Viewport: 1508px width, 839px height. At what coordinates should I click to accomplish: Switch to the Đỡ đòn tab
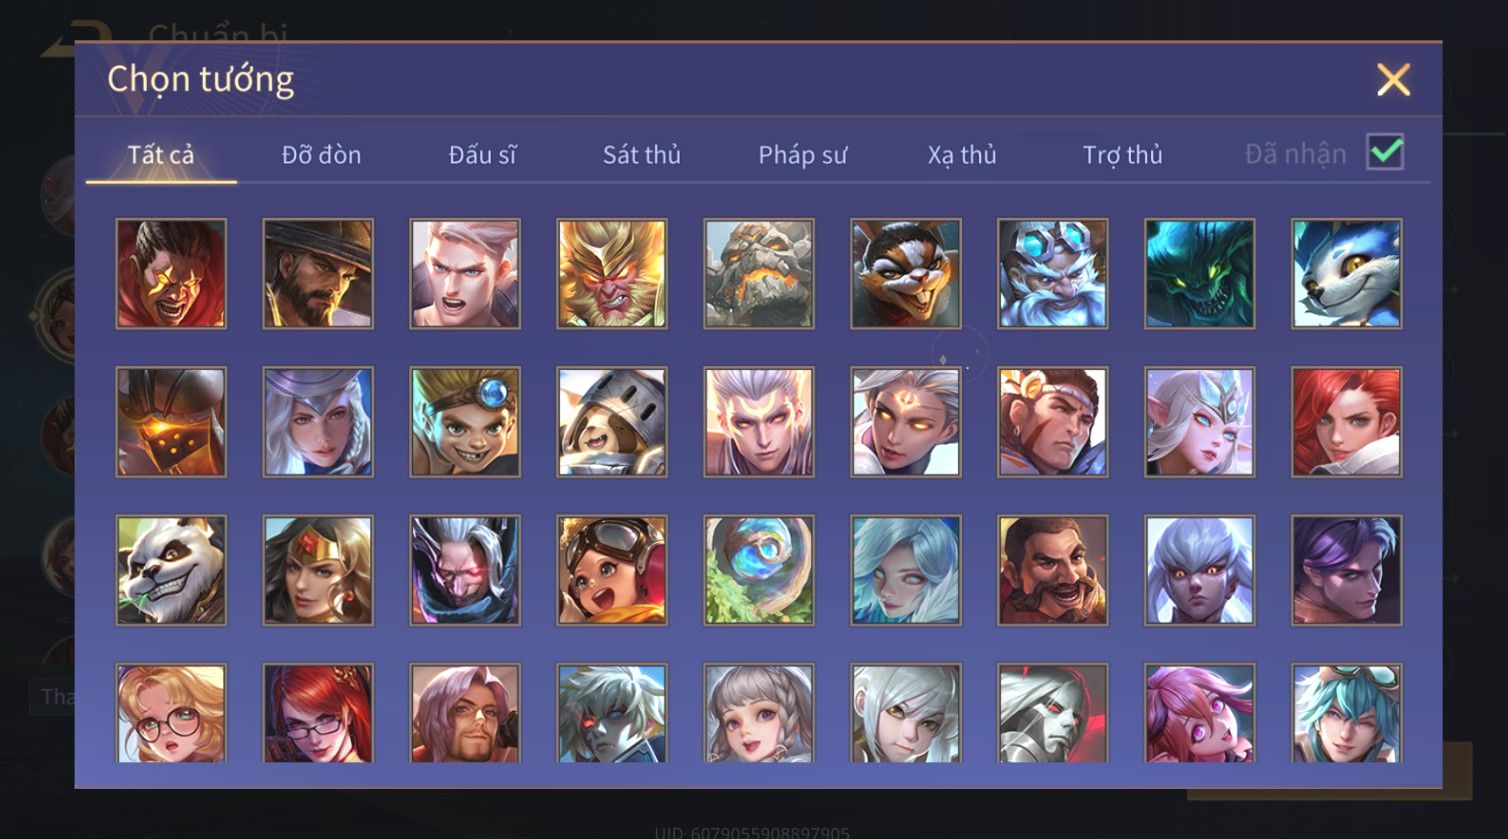pyautogui.click(x=321, y=155)
